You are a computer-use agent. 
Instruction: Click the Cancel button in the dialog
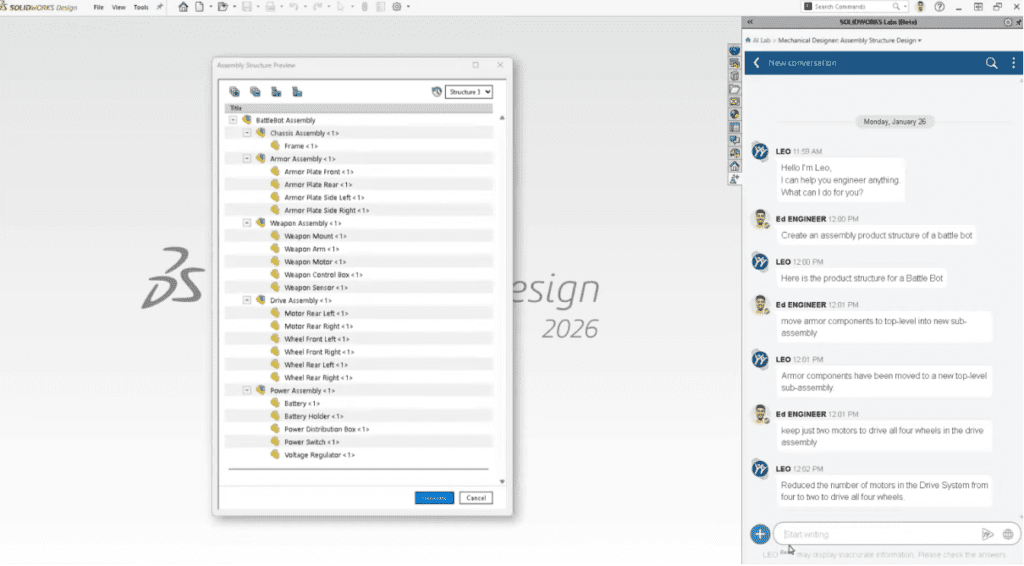pyautogui.click(x=476, y=497)
